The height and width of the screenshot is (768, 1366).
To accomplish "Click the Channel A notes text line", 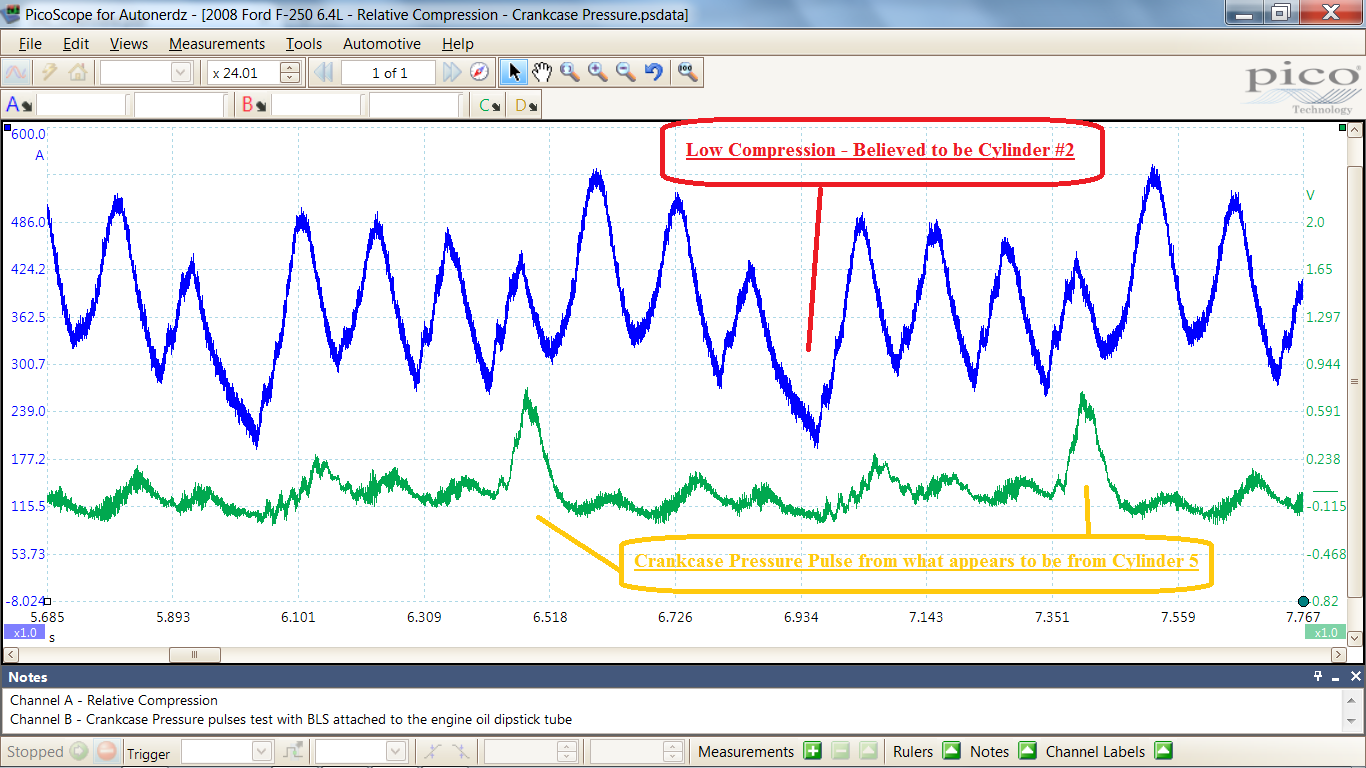I will pos(114,700).
